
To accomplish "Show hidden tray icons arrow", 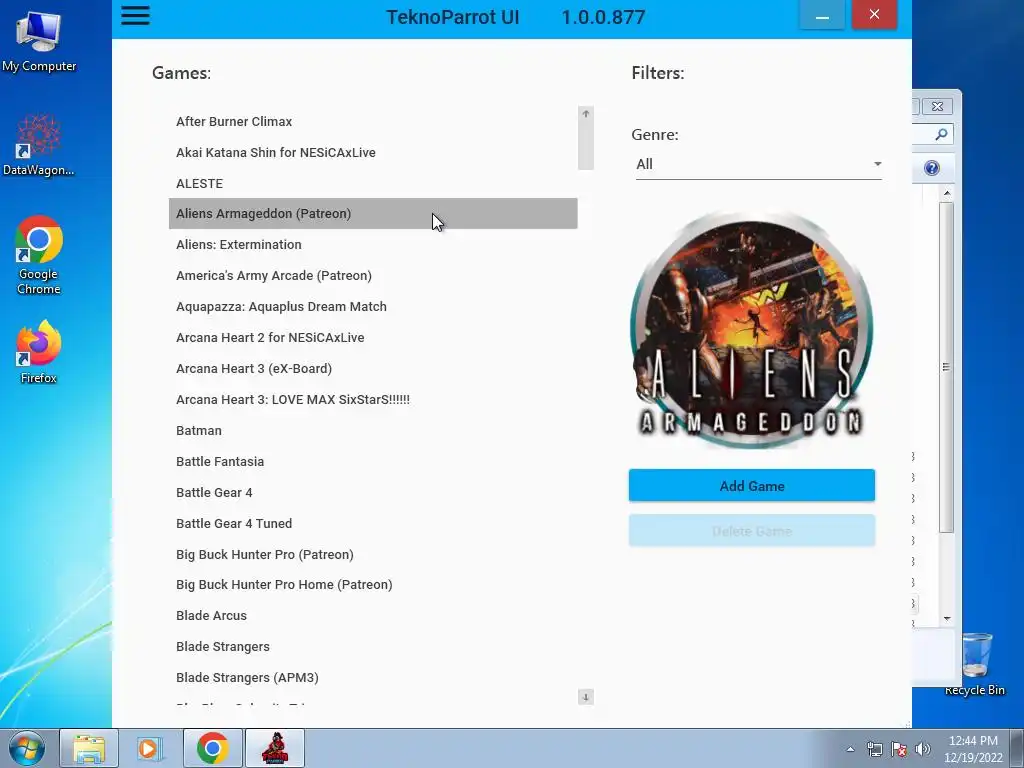I will coord(850,749).
